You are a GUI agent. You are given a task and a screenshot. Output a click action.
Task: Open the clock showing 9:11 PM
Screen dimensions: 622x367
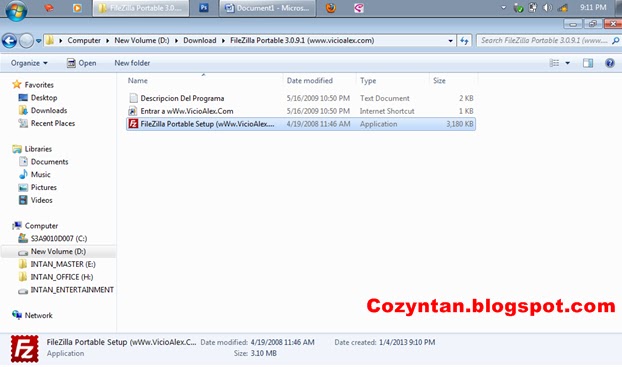[x=593, y=8]
